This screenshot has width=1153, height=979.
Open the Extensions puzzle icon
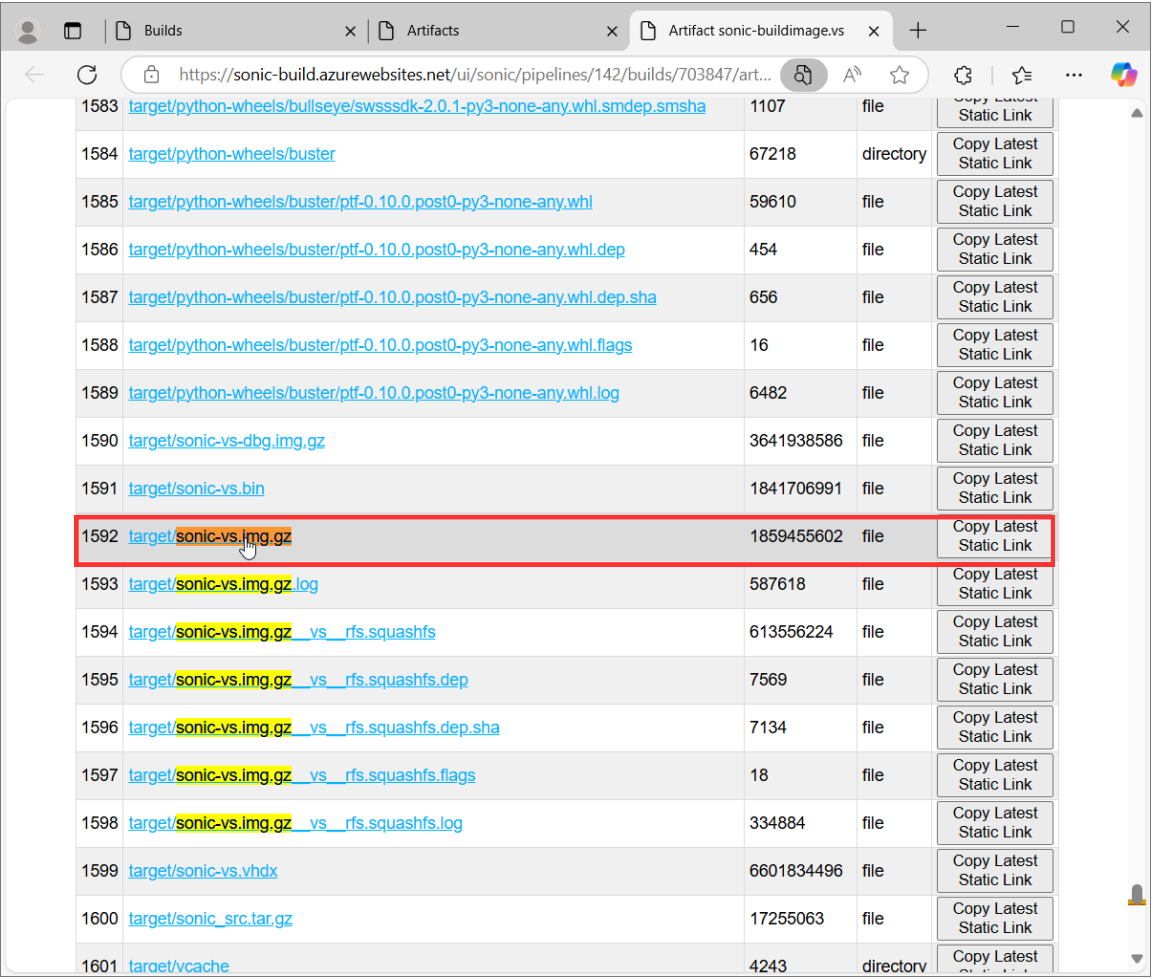click(x=964, y=75)
